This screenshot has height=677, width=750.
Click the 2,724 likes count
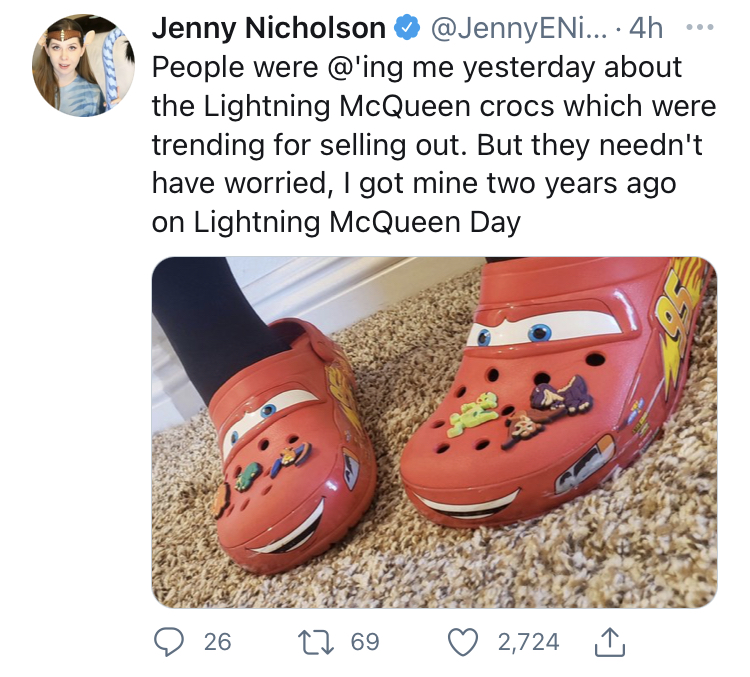(x=529, y=642)
